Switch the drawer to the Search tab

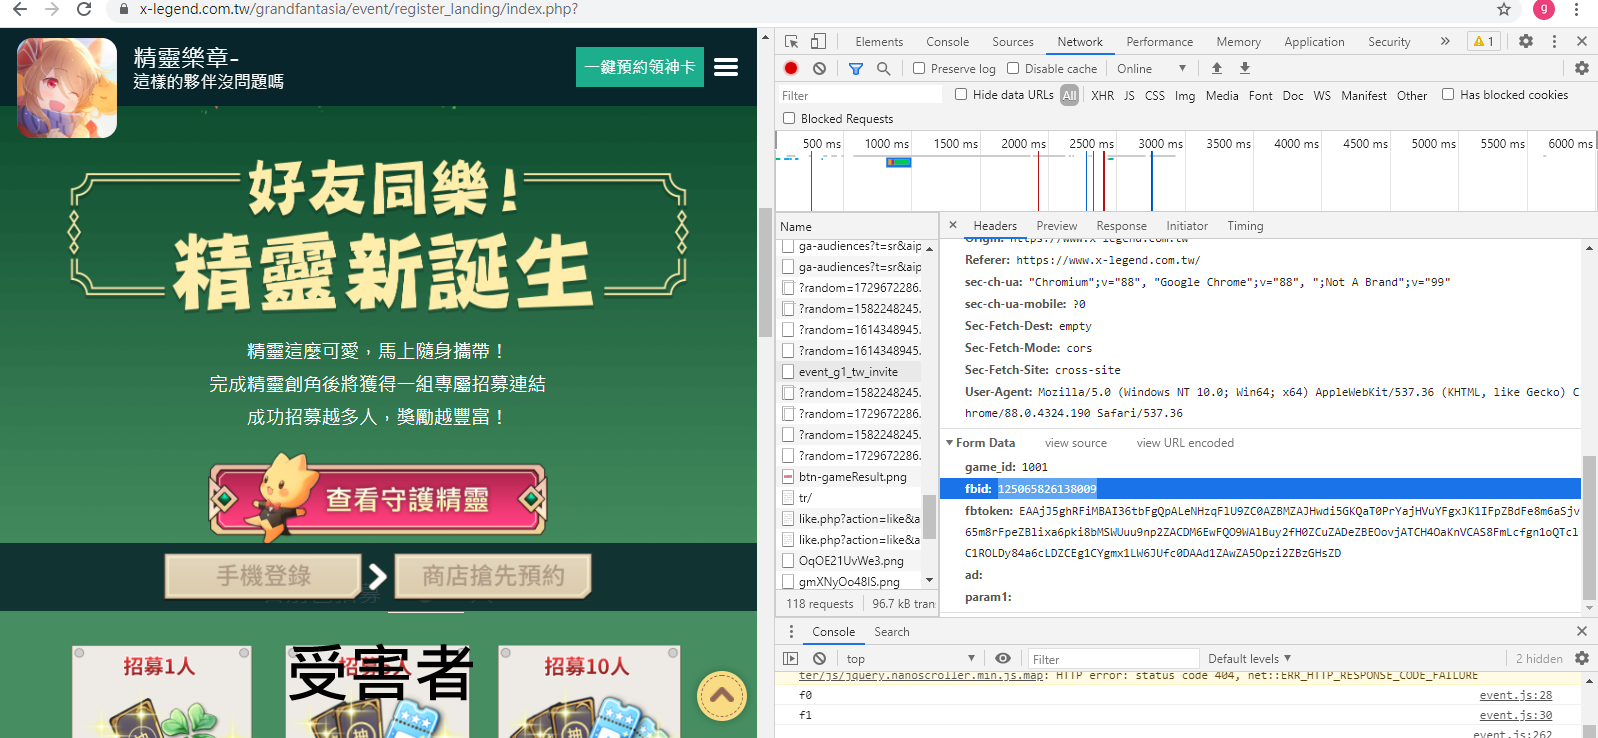pos(892,632)
